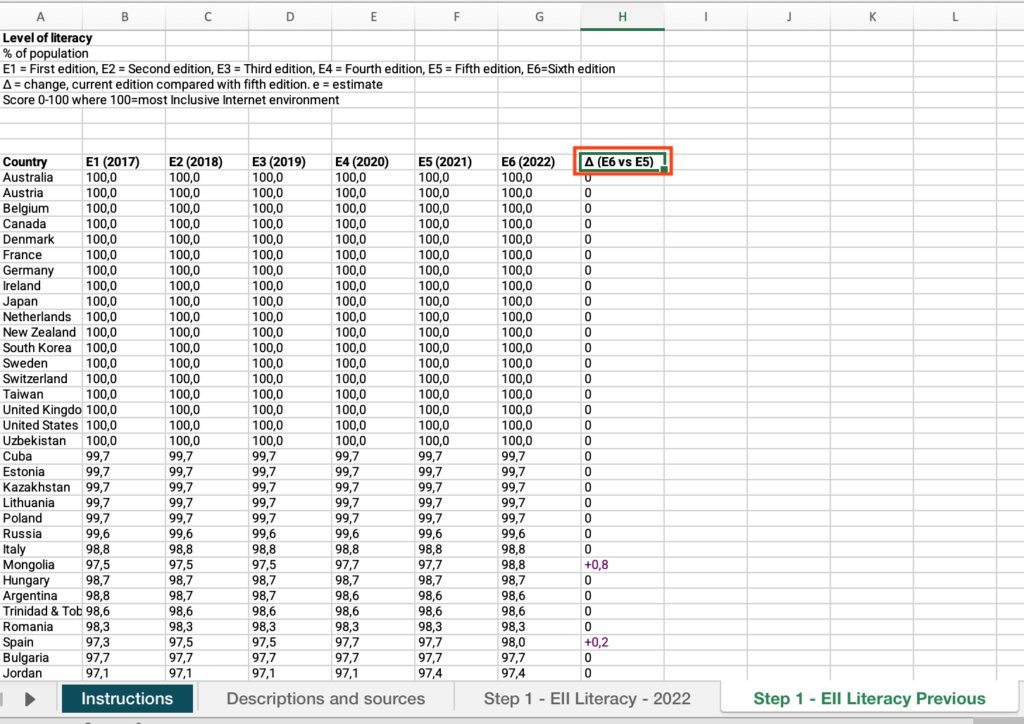The image size is (1024, 724).
Task: Select the 'Kazakhstan' country cell
Action: pyautogui.click(x=41, y=488)
